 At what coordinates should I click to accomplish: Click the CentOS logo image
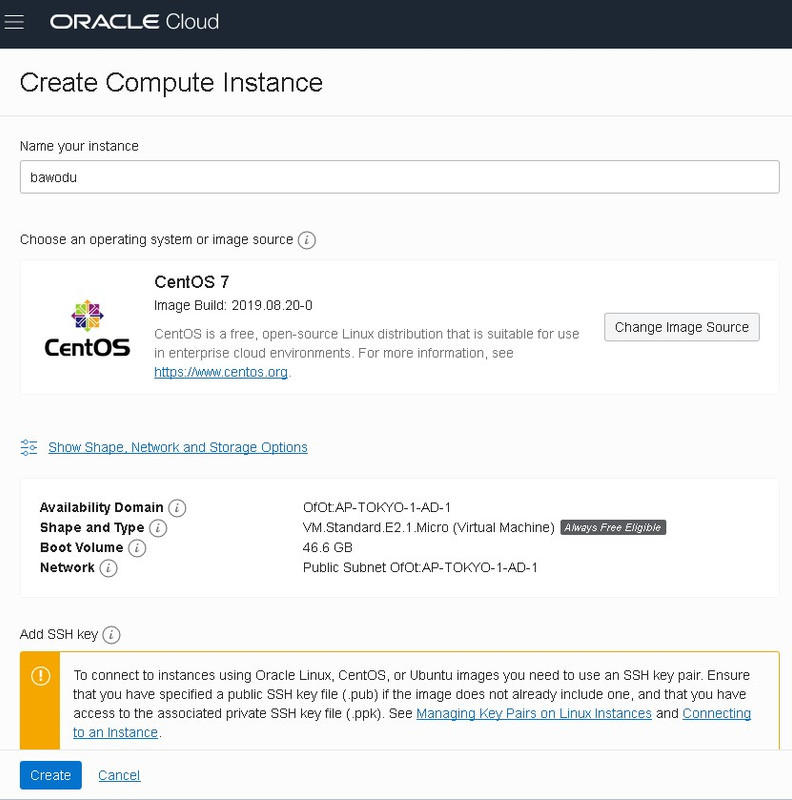pyautogui.click(x=87, y=328)
